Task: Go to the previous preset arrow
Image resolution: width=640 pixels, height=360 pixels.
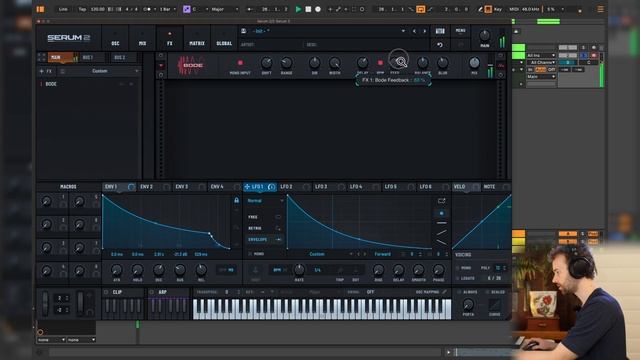Action: 414,31
